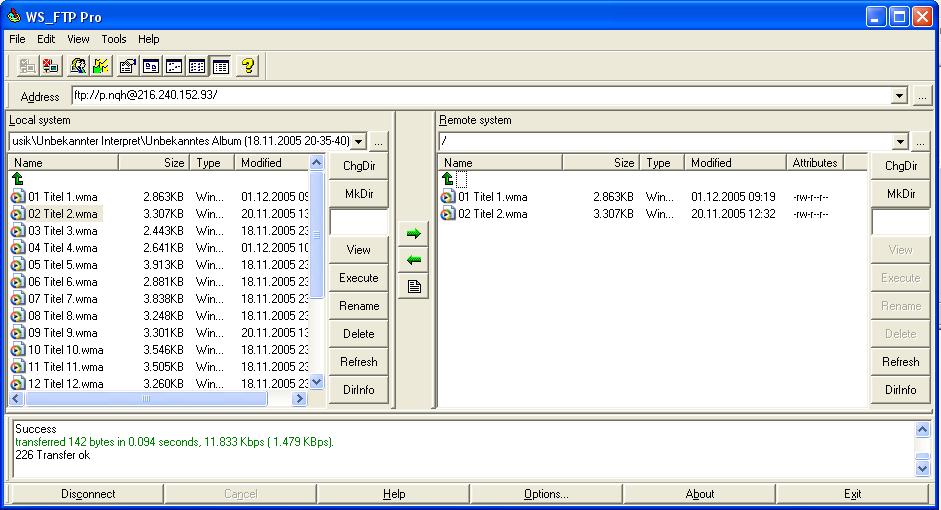Sort local list by Size column header
The height and width of the screenshot is (510, 941).
(154, 163)
